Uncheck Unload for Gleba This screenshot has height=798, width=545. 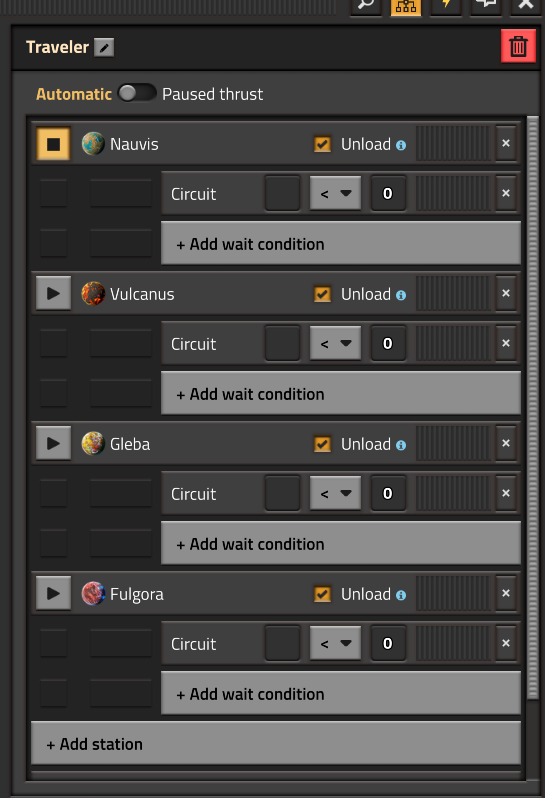pos(322,444)
